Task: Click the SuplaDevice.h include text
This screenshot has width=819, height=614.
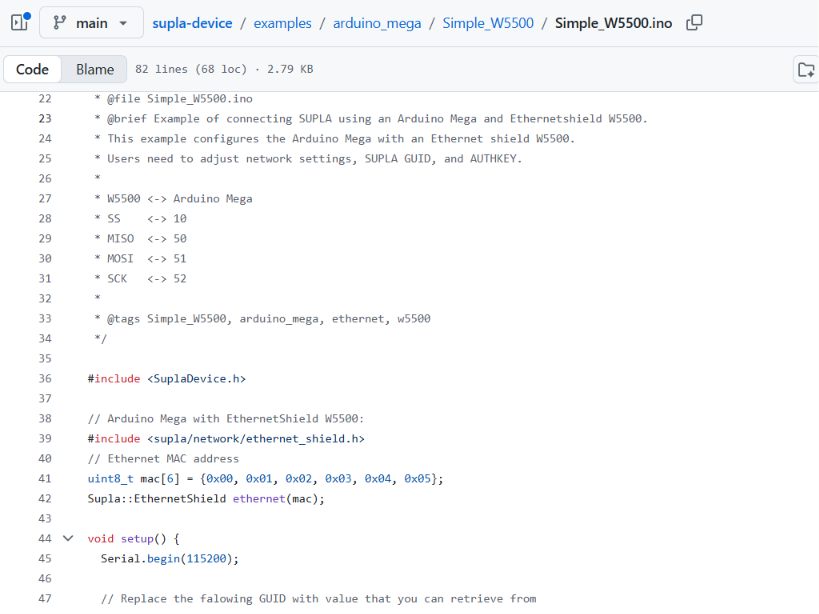Action: click(x=196, y=379)
